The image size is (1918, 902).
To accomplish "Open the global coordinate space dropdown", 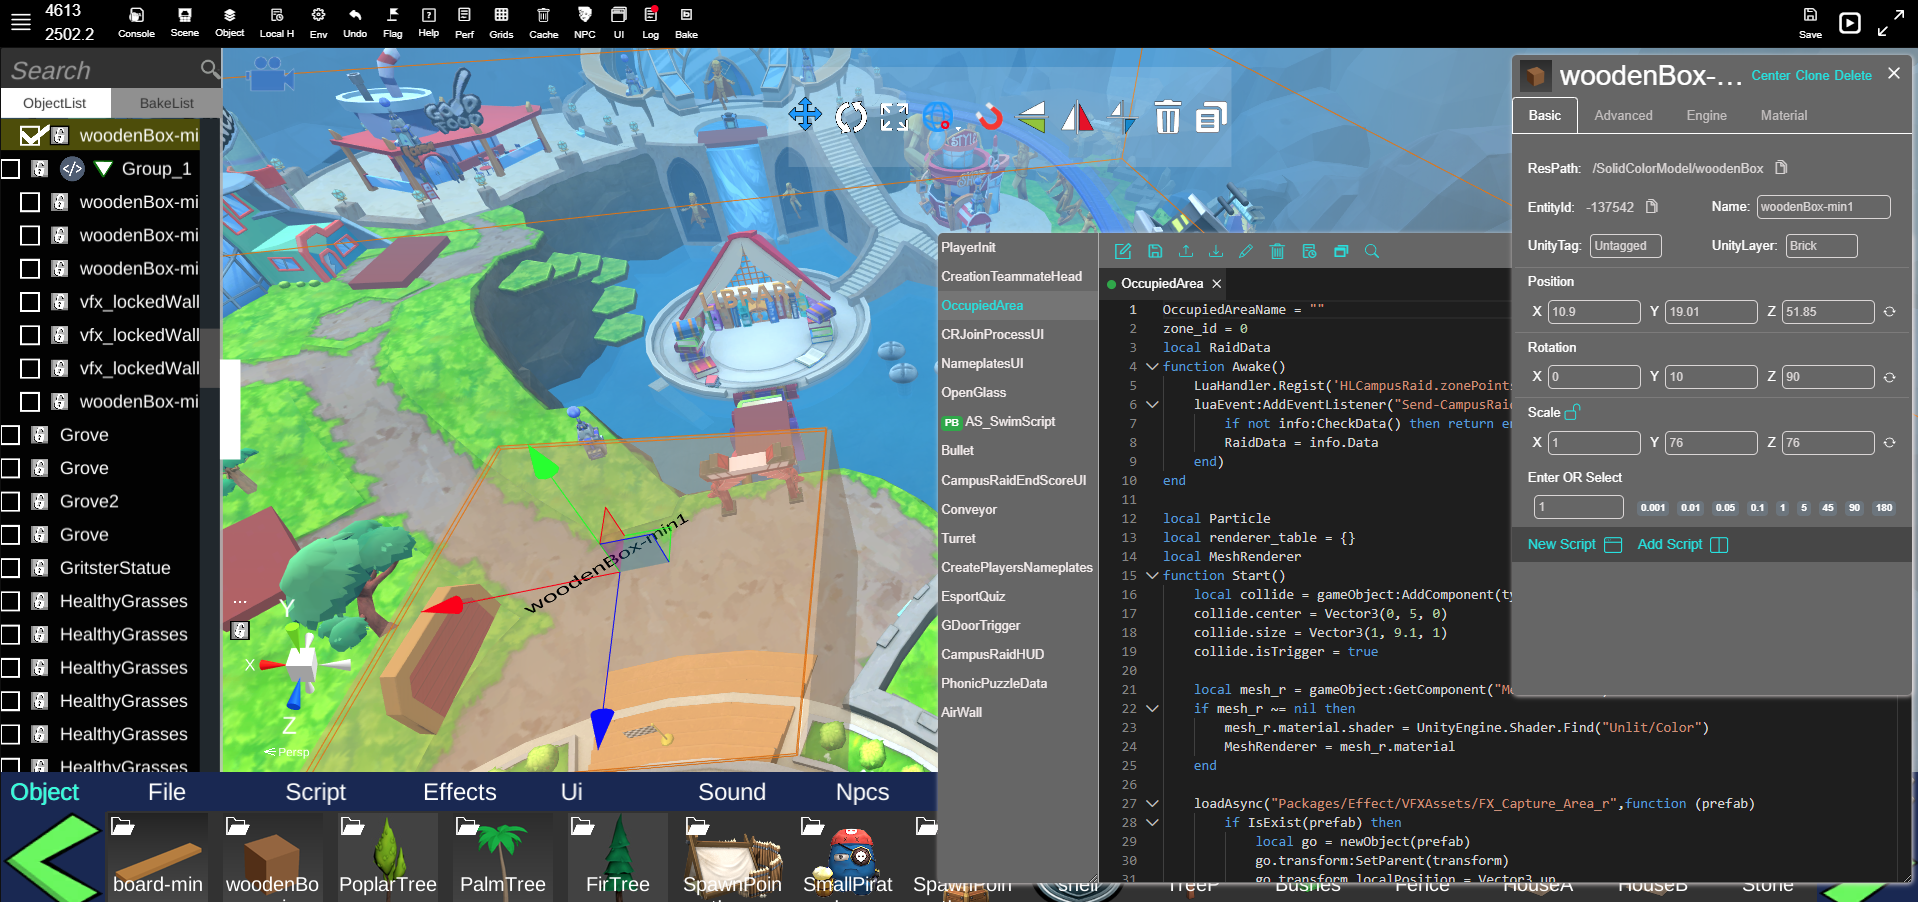I will pos(940,118).
